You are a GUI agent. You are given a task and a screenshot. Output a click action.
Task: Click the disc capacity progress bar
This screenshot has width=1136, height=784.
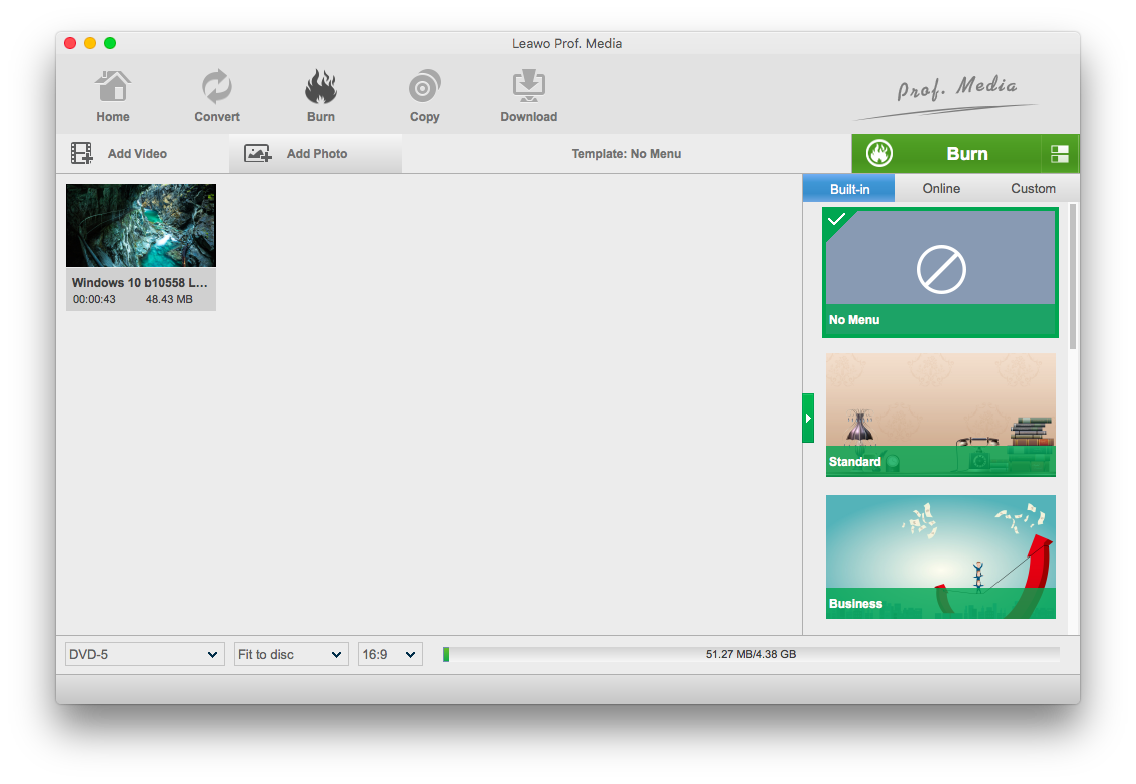point(751,654)
